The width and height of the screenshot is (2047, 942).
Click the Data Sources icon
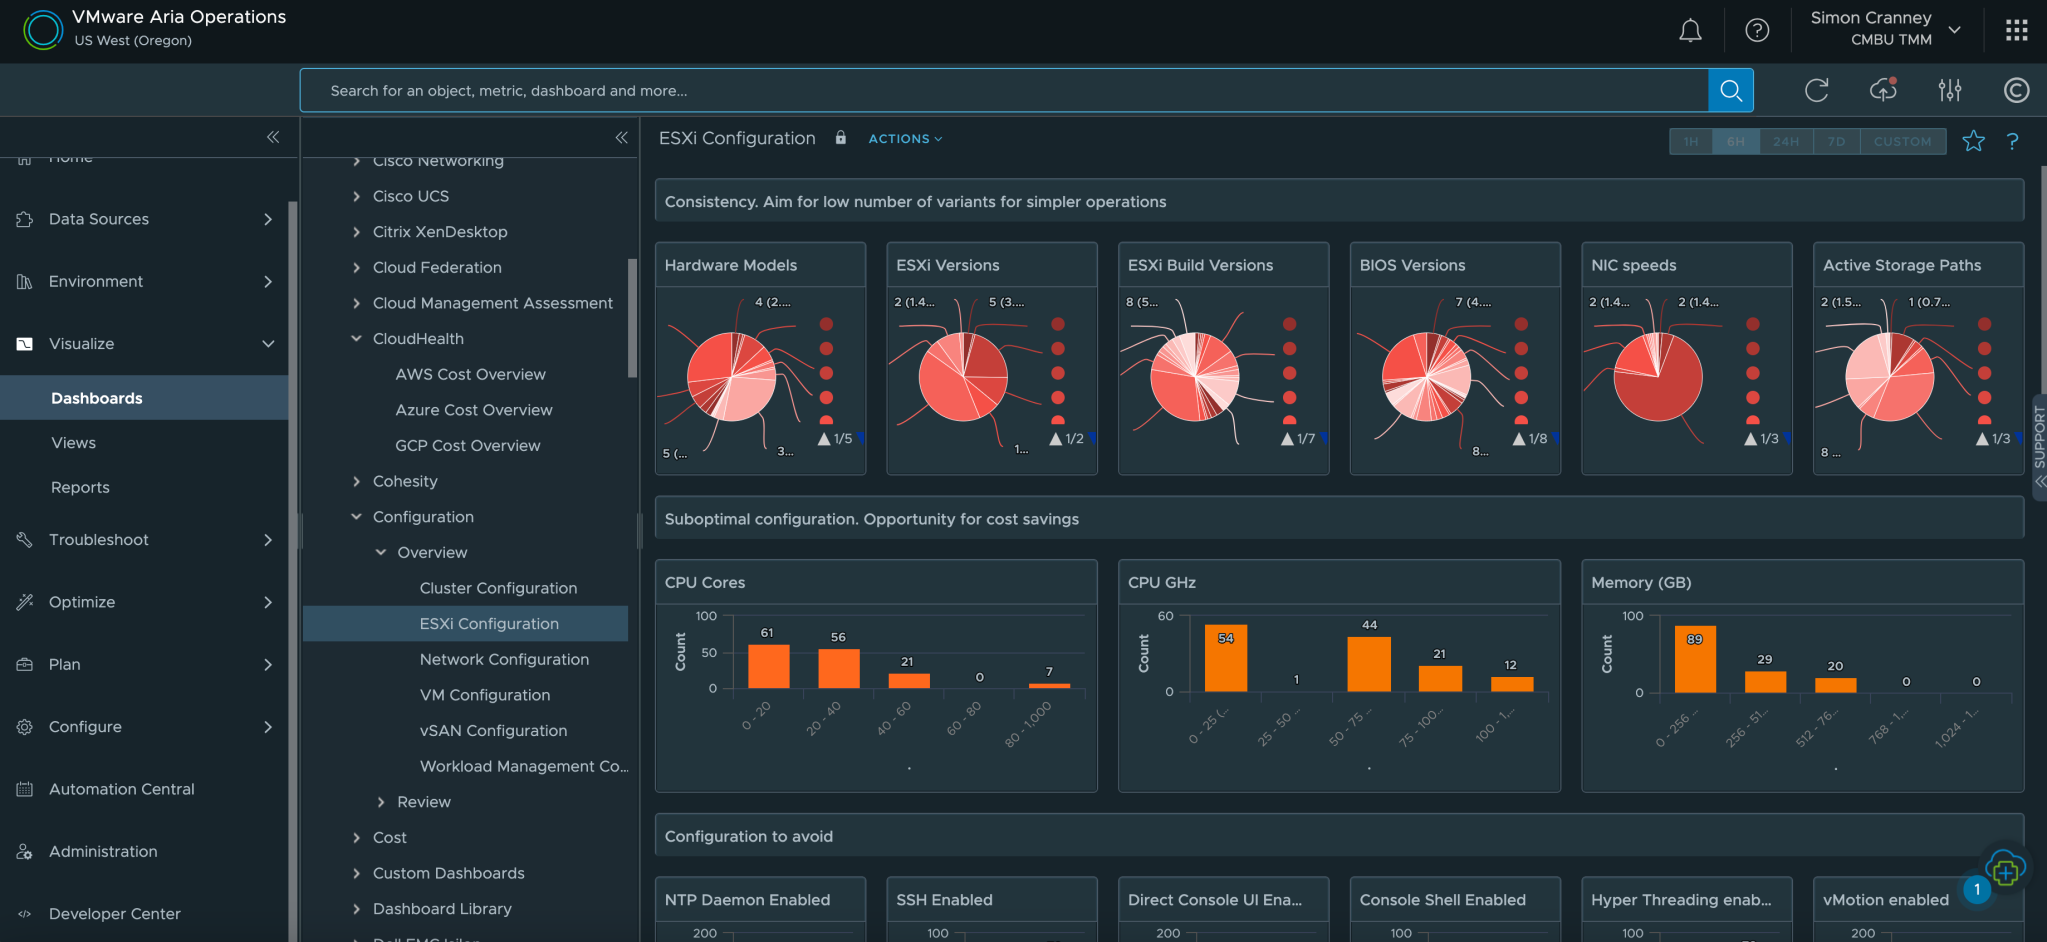coord(25,219)
